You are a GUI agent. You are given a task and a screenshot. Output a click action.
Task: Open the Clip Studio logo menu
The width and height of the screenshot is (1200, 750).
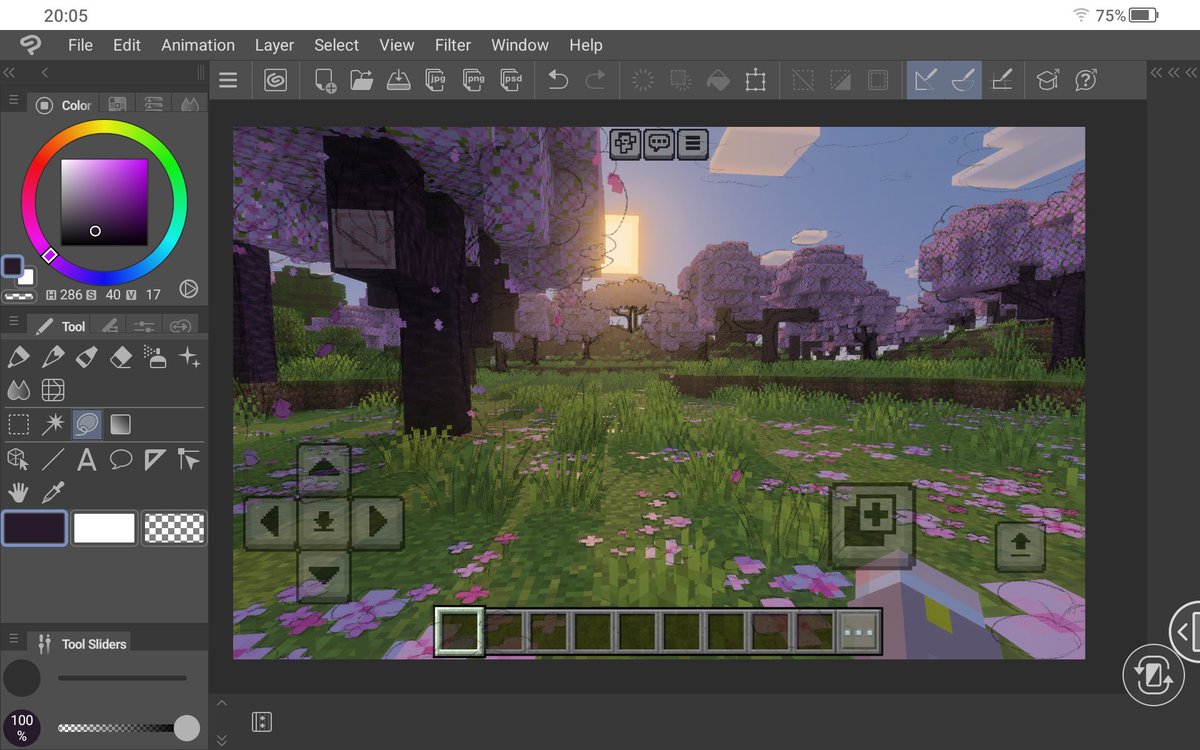[31, 45]
